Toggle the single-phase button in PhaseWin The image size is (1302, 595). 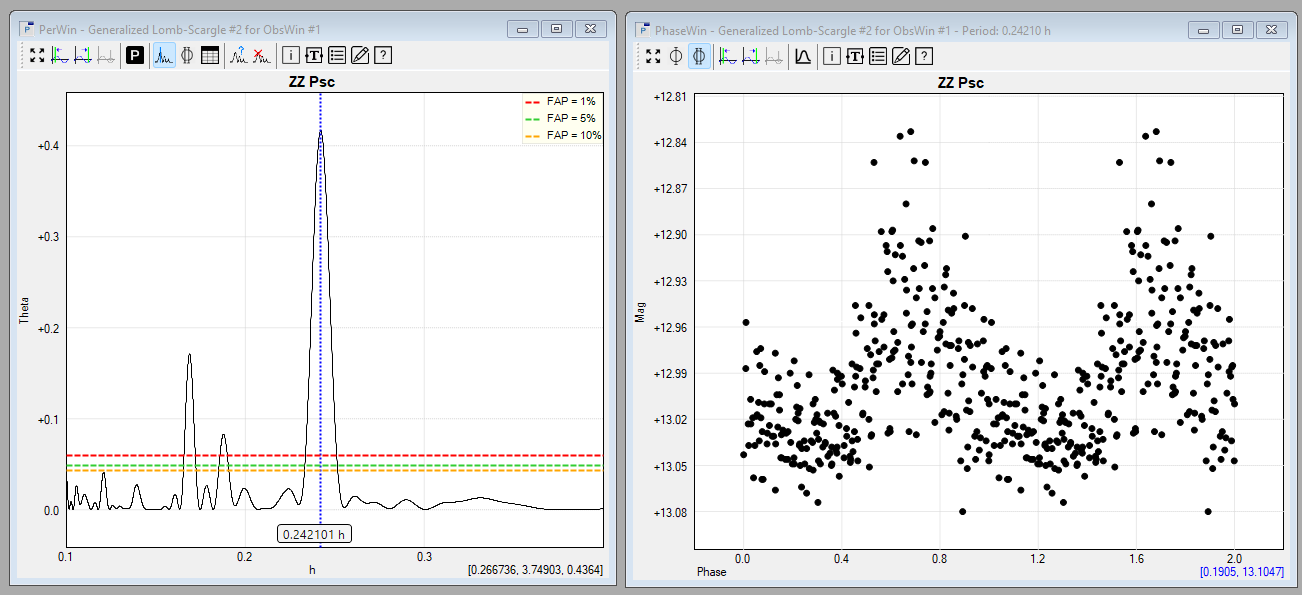676,56
